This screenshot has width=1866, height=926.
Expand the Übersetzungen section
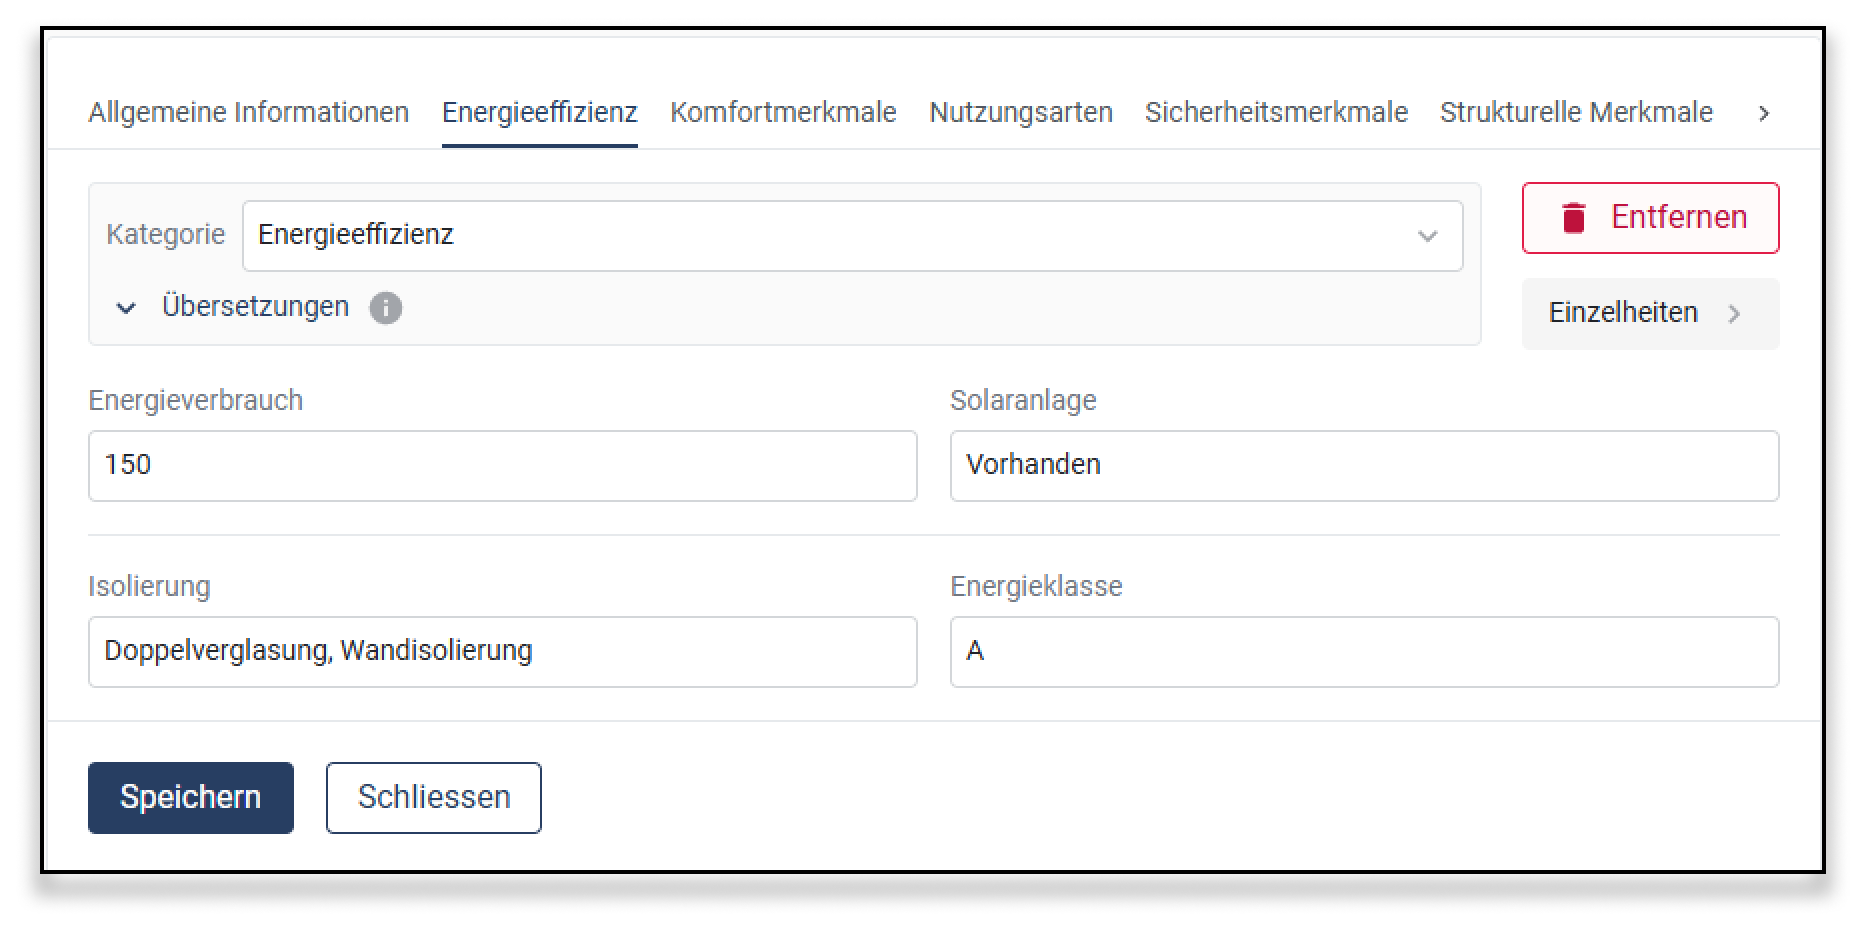coord(126,308)
